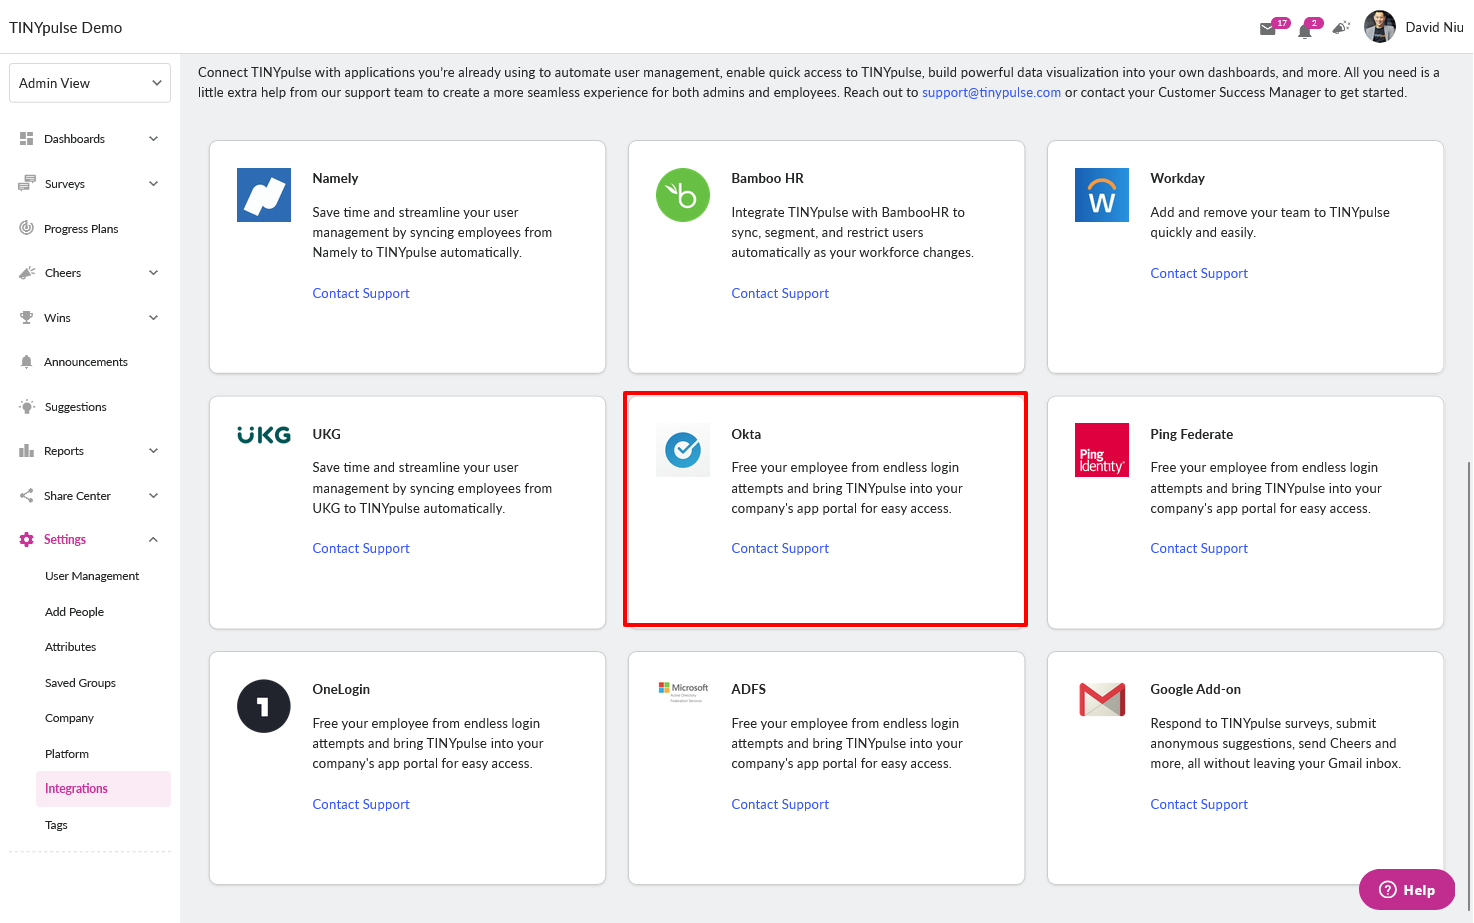Click the Wins trophy icon

[x=27, y=318]
